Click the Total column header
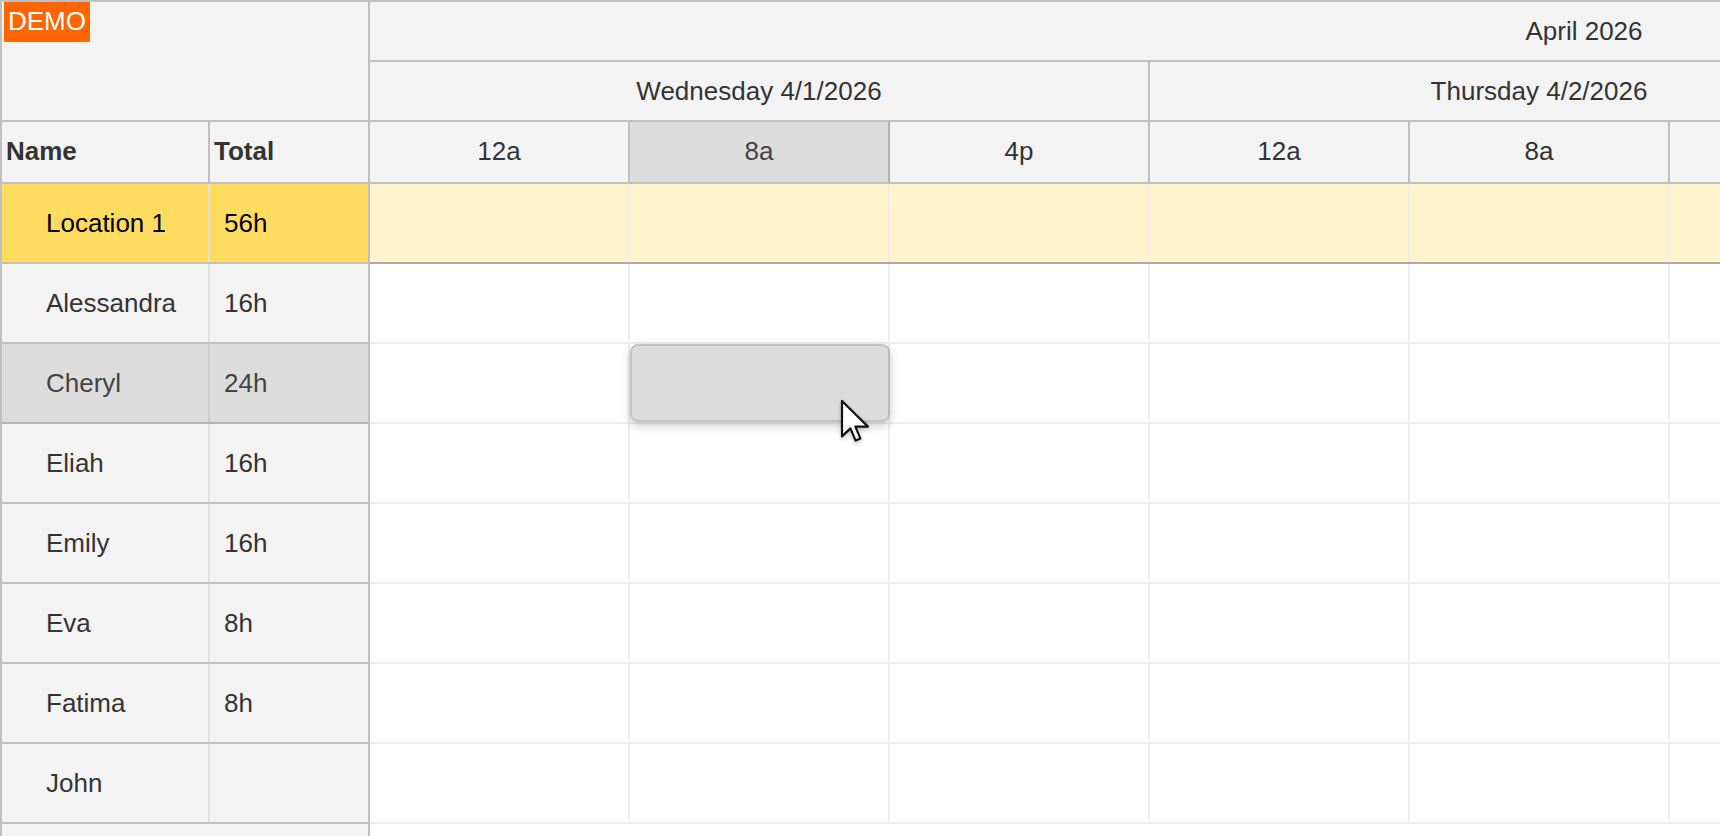Screen dimensions: 1720x836 (242, 151)
